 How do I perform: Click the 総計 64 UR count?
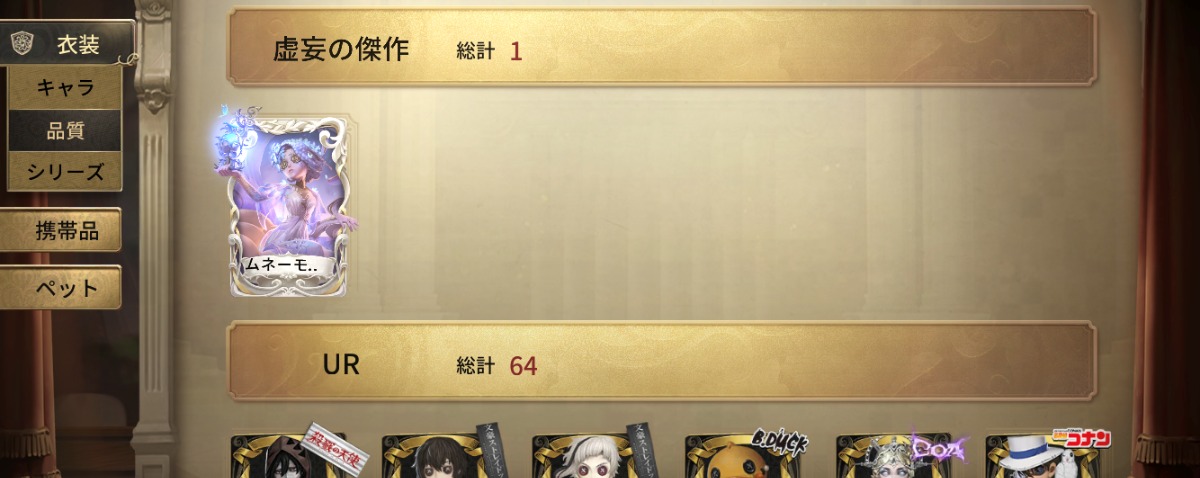pyautogui.click(x=497, y=366)
